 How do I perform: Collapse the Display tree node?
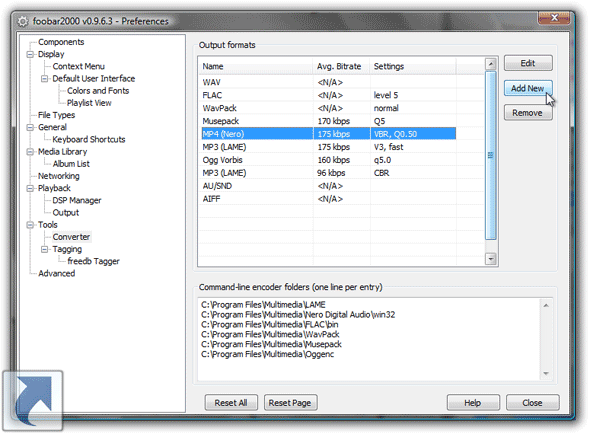coord(30,54)
